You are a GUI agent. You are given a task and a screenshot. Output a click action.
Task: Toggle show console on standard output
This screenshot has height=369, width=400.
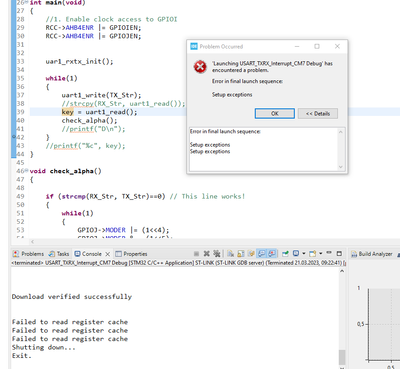click(x=262, y=254)
